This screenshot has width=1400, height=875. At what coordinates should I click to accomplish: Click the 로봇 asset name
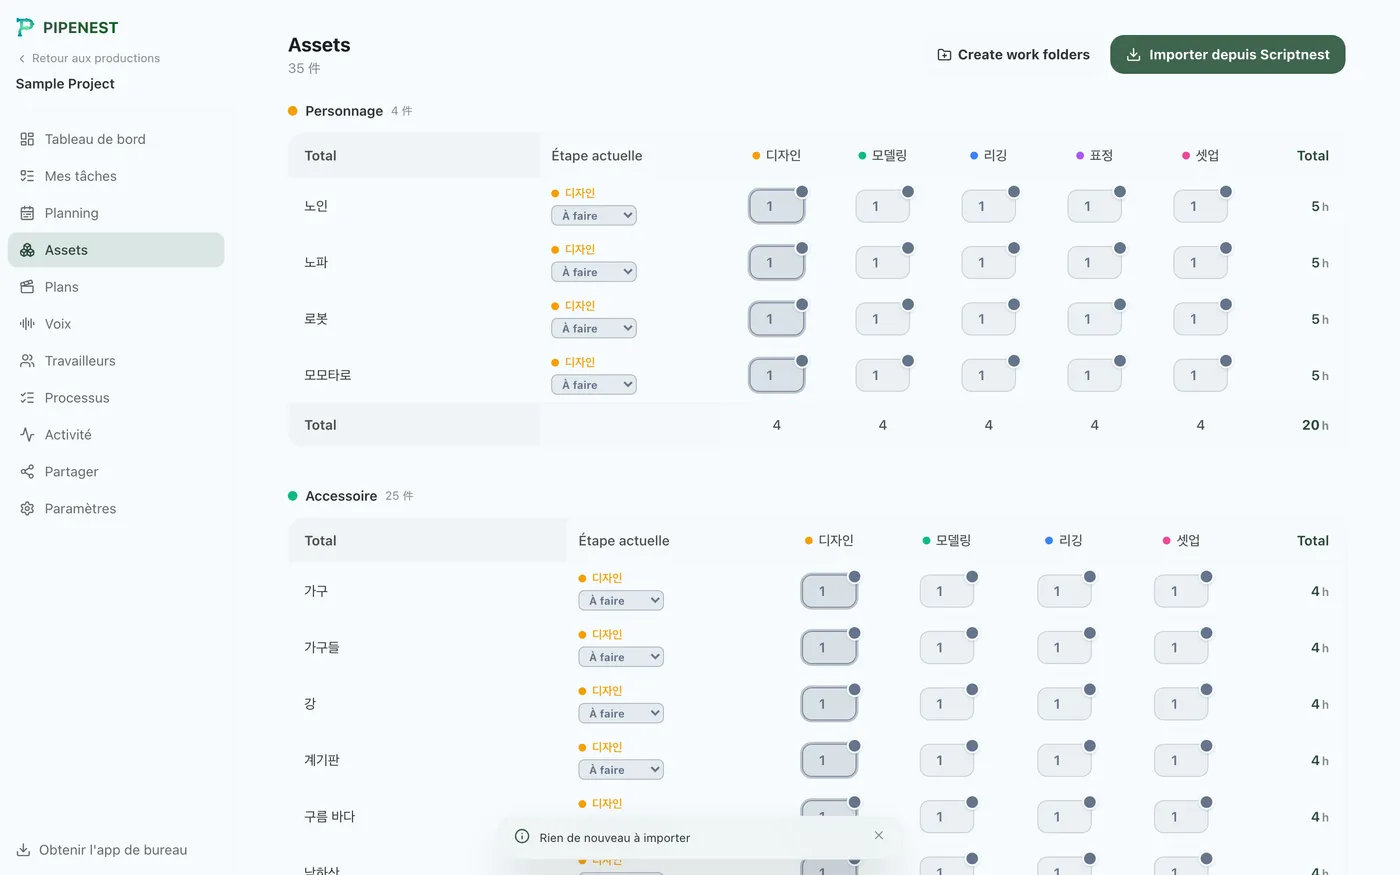coord(316,319)
